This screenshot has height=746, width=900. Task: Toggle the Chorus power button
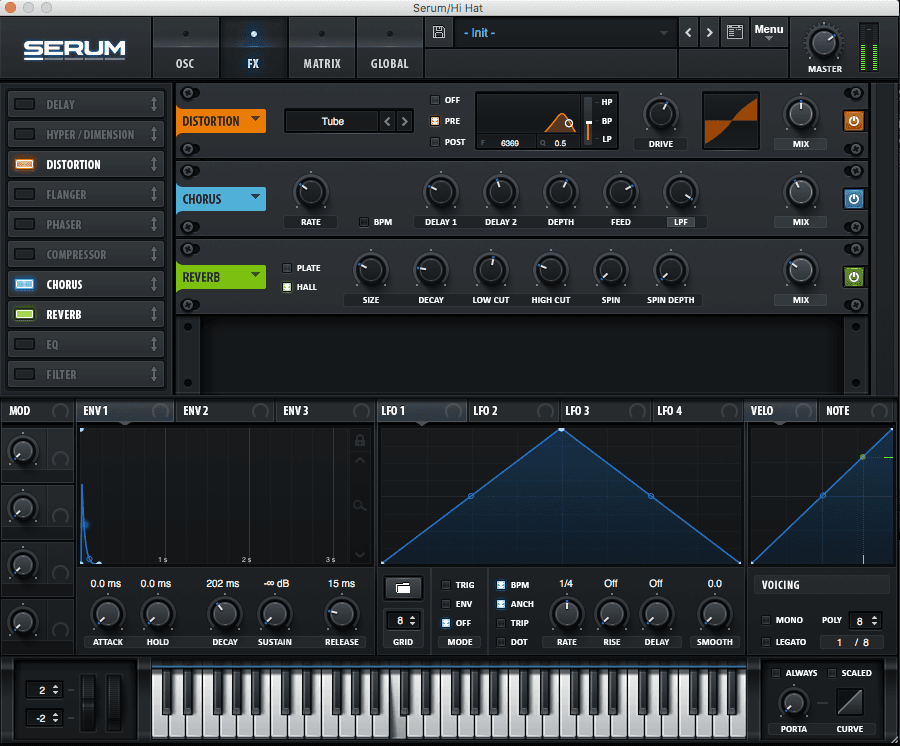pyautogui.click(x=854, y=199)
